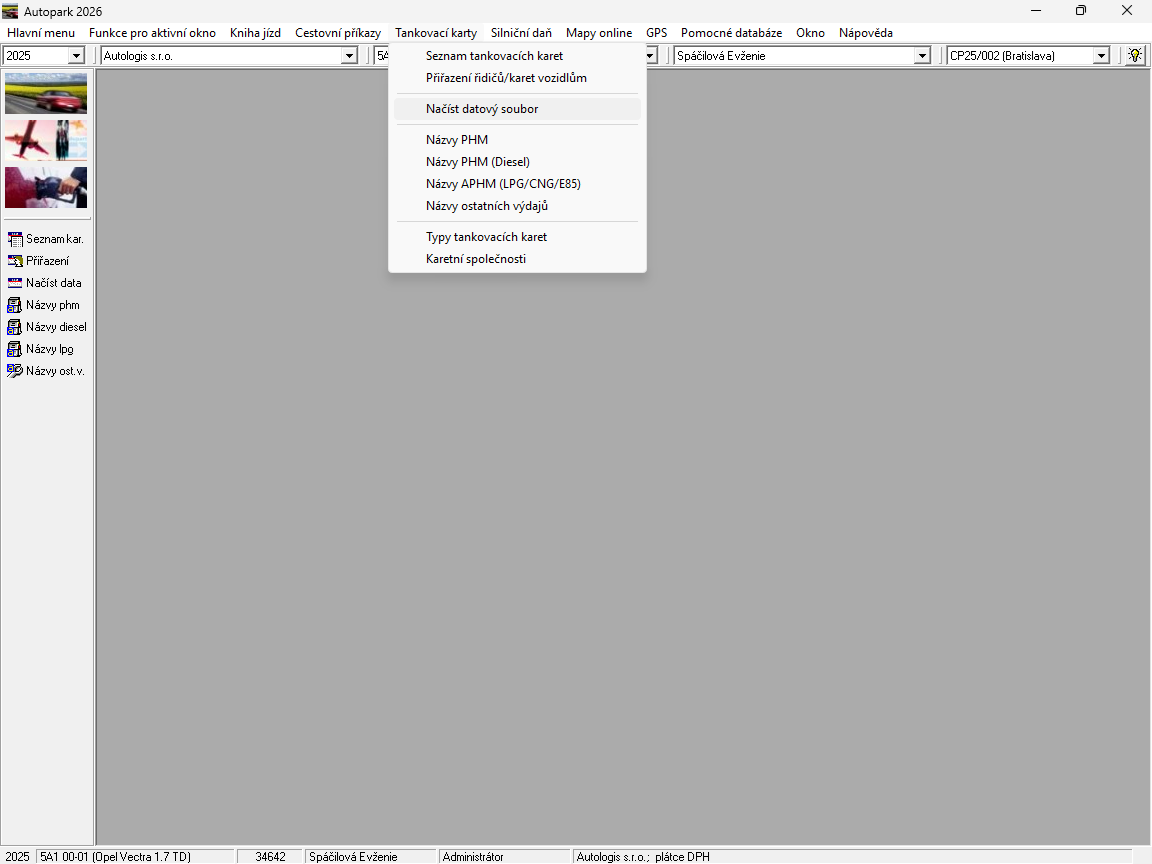Click the red car thumbnail image
The height and width of the screenshot is (864, 1152).
46,93
